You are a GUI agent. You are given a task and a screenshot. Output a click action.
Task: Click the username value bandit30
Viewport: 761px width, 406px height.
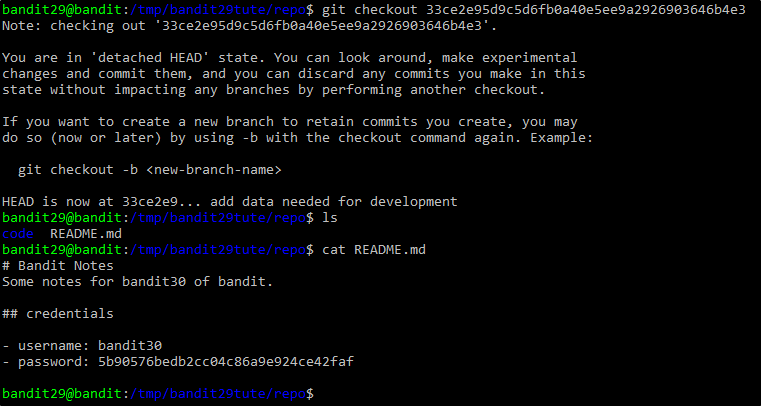[130, 345]
